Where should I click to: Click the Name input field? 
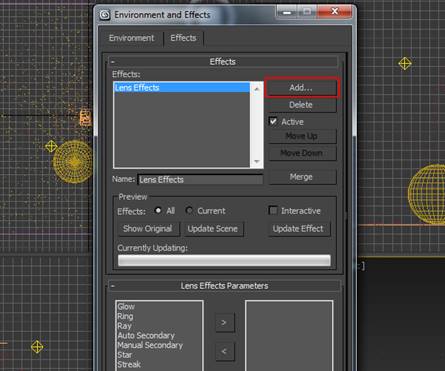click(x=200, y=180)
